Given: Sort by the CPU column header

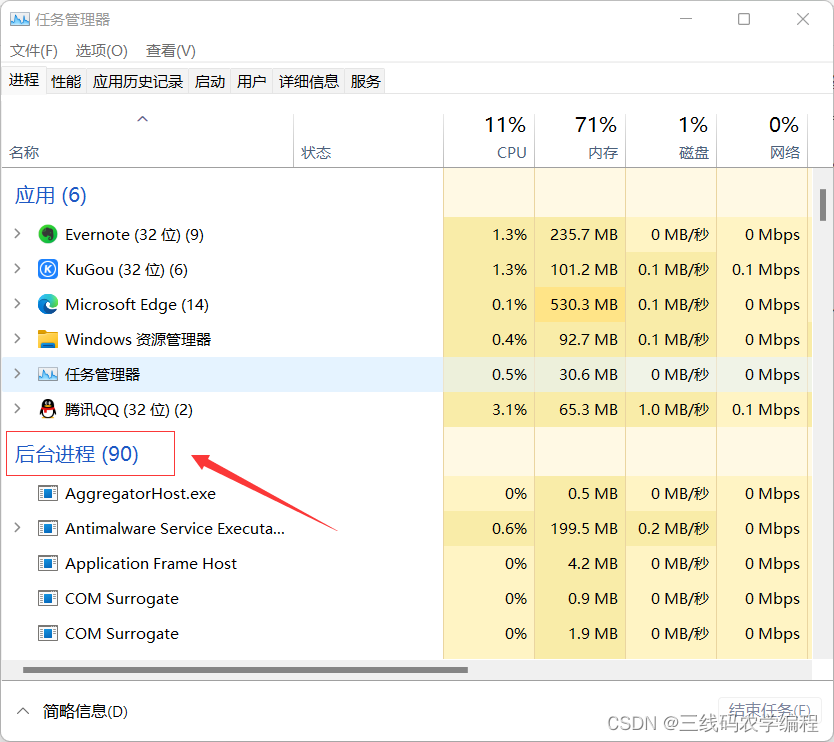Looking at the screenshot, I should point(489,140).
